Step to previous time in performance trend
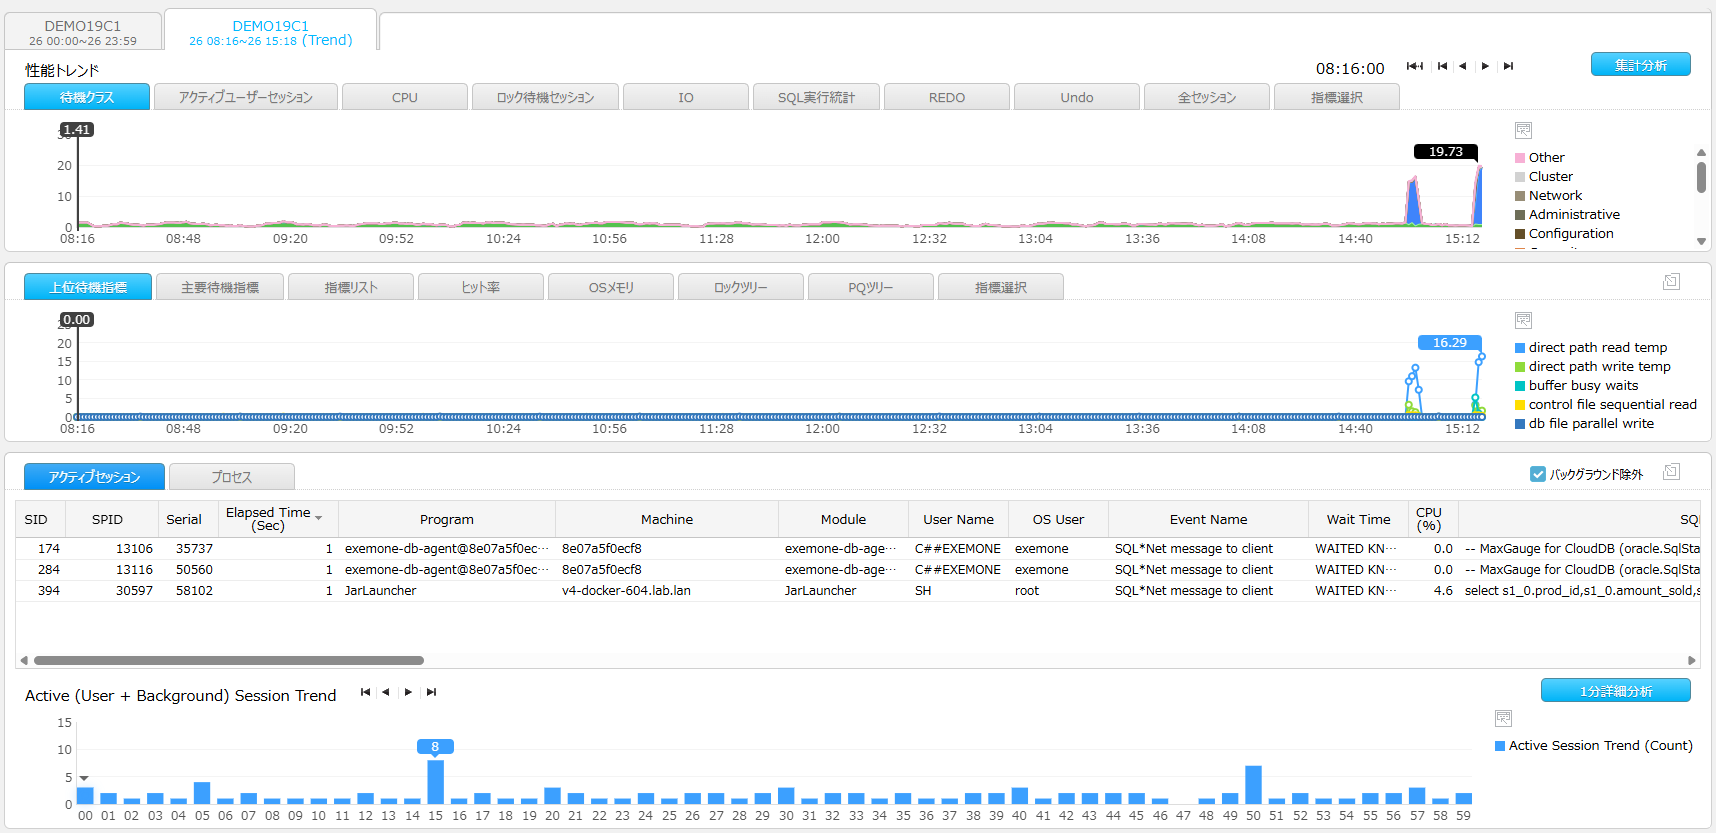Image resolution: width=1716 pixels, height=833 pixels. [1463, 66]
